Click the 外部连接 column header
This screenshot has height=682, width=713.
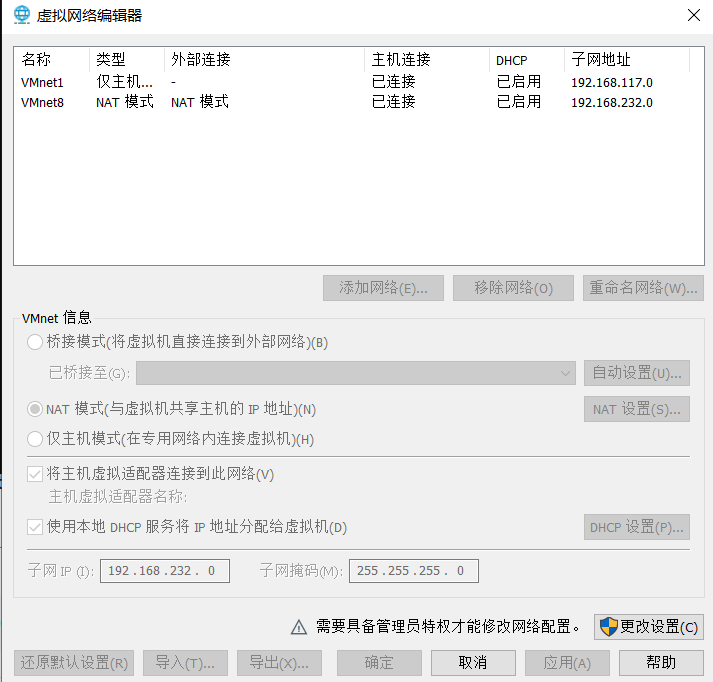click(x=265, y=60)
